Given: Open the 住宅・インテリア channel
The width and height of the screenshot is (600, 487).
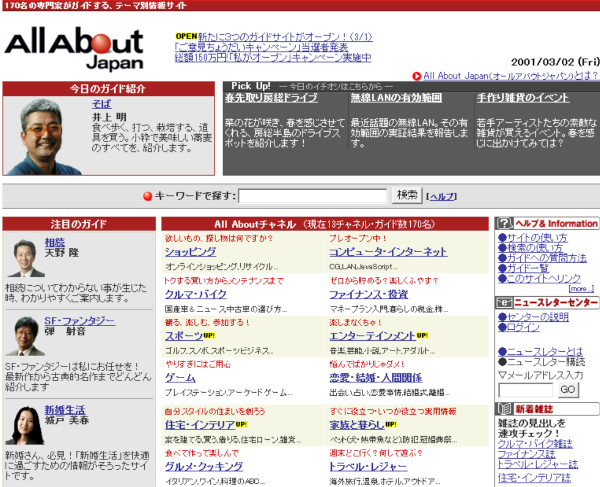Looking at the screenshot, I should (x=200, y=425).
